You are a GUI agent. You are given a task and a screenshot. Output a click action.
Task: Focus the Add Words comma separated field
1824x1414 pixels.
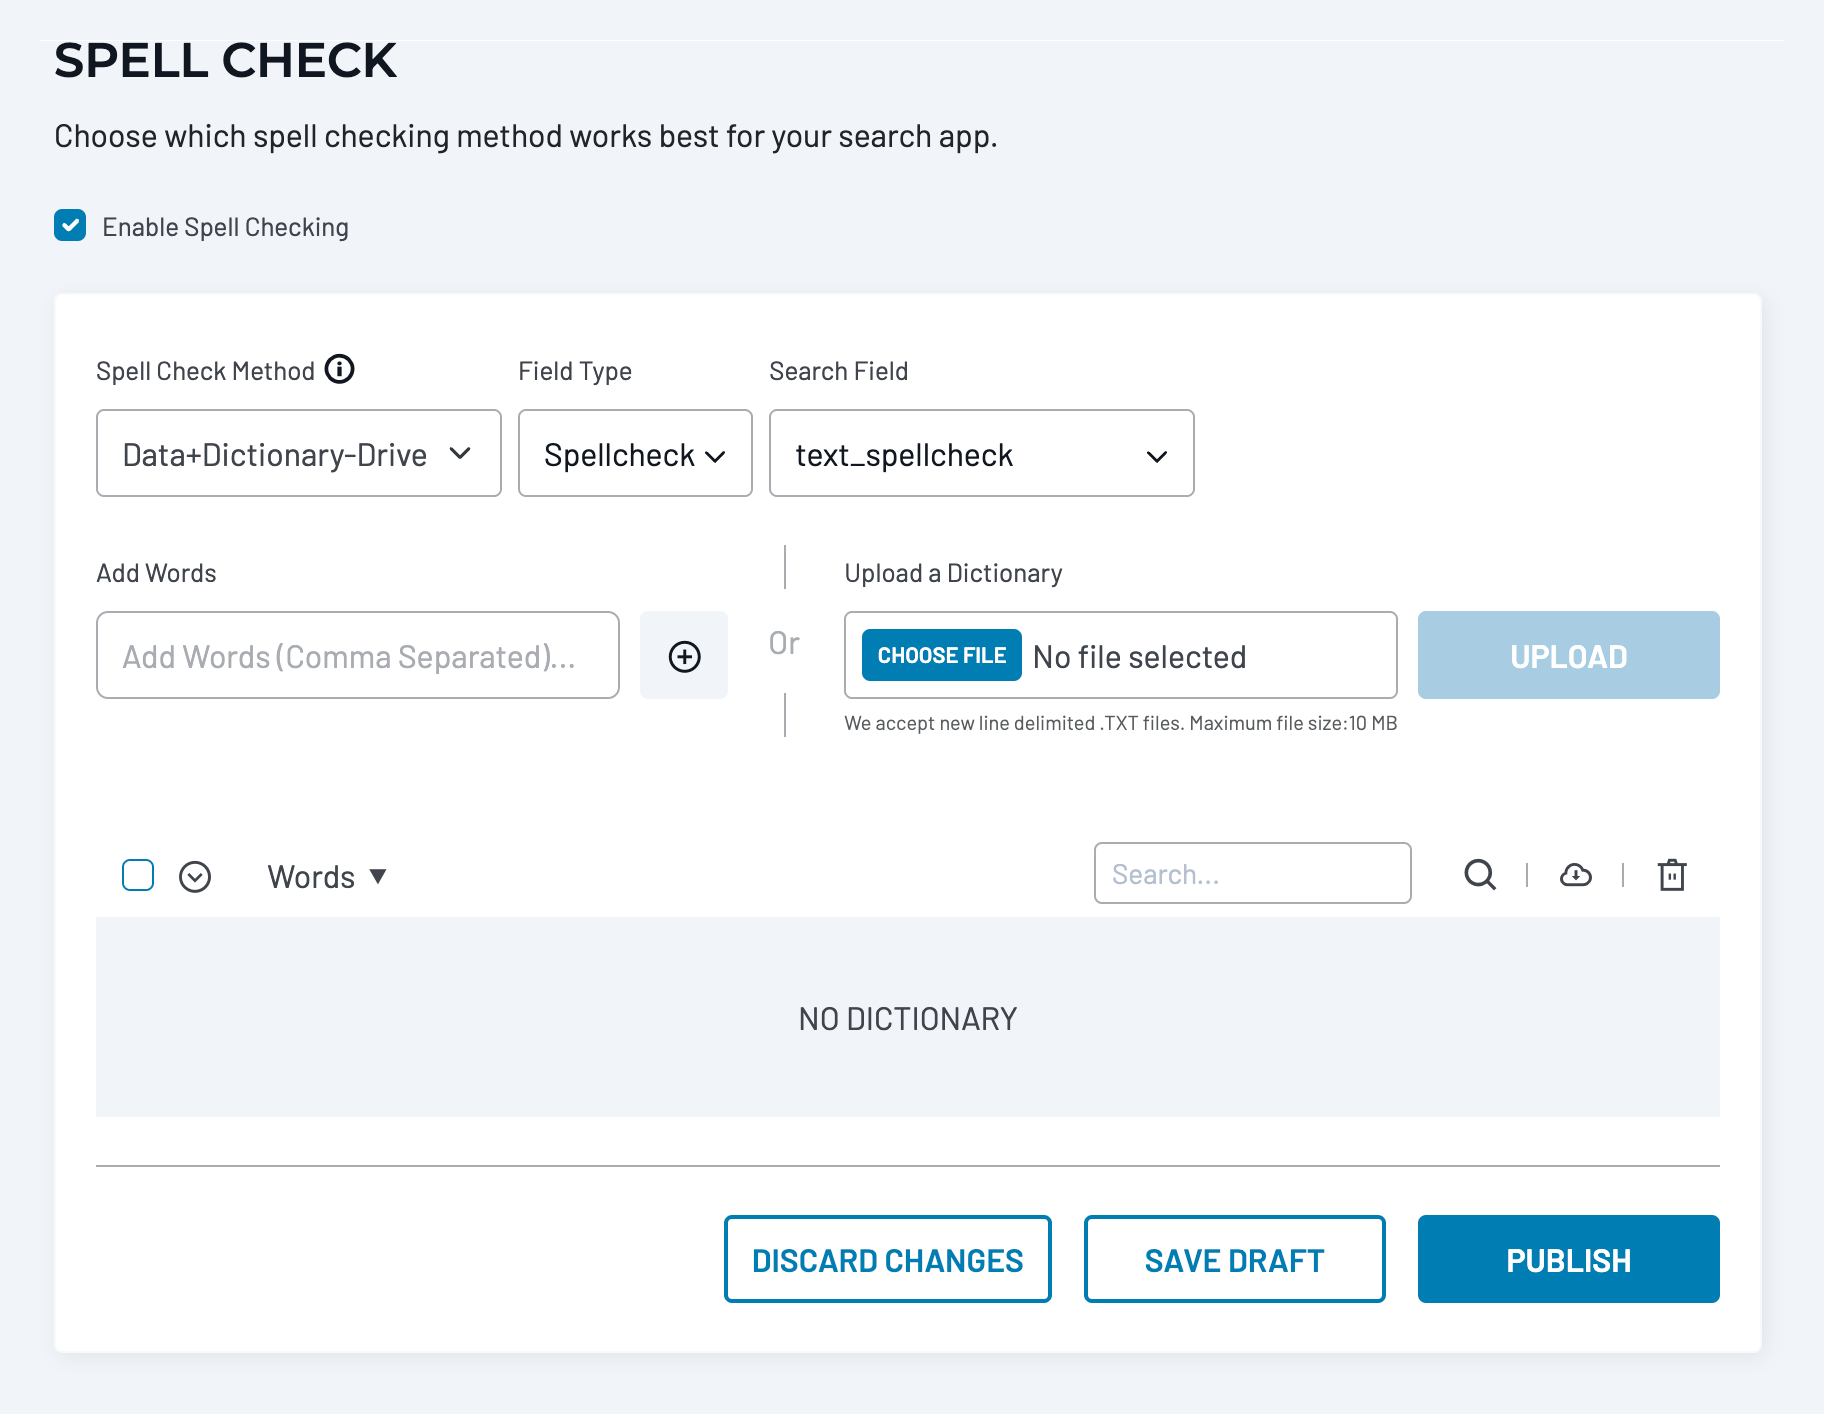(358, 655)
